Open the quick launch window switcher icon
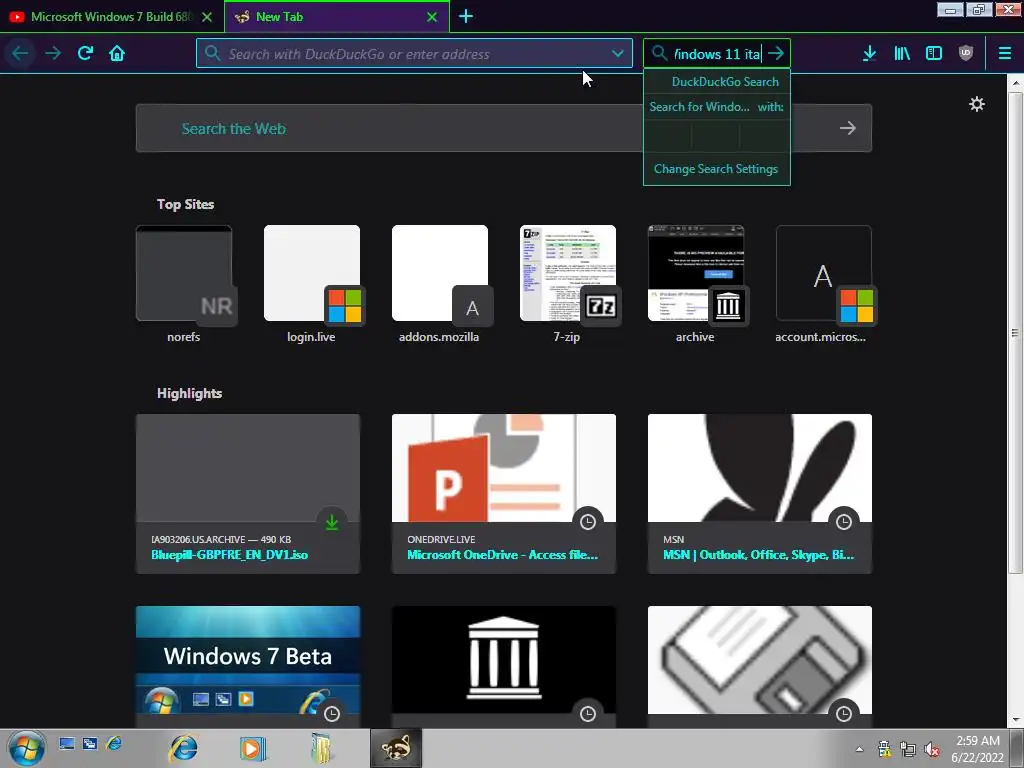Image resolution: width=1024 pixels, height=768 pixels. click(x=90, y=744)
